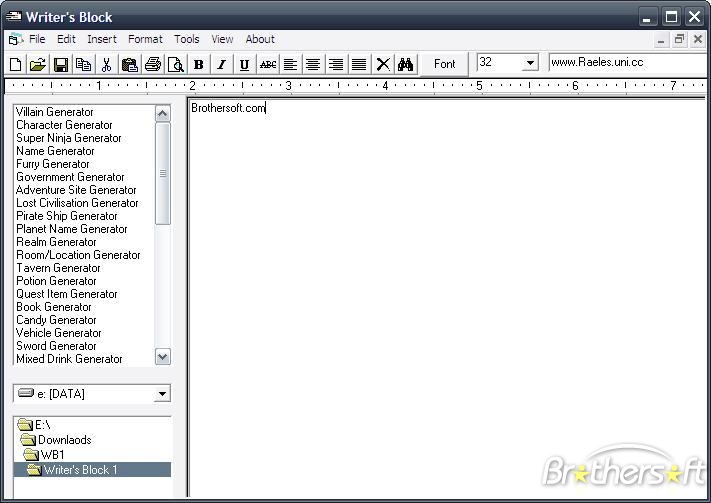The image size is (711, 503).
Task: Open the e: [DATA] drive dropdown
Action: [162, 394]
